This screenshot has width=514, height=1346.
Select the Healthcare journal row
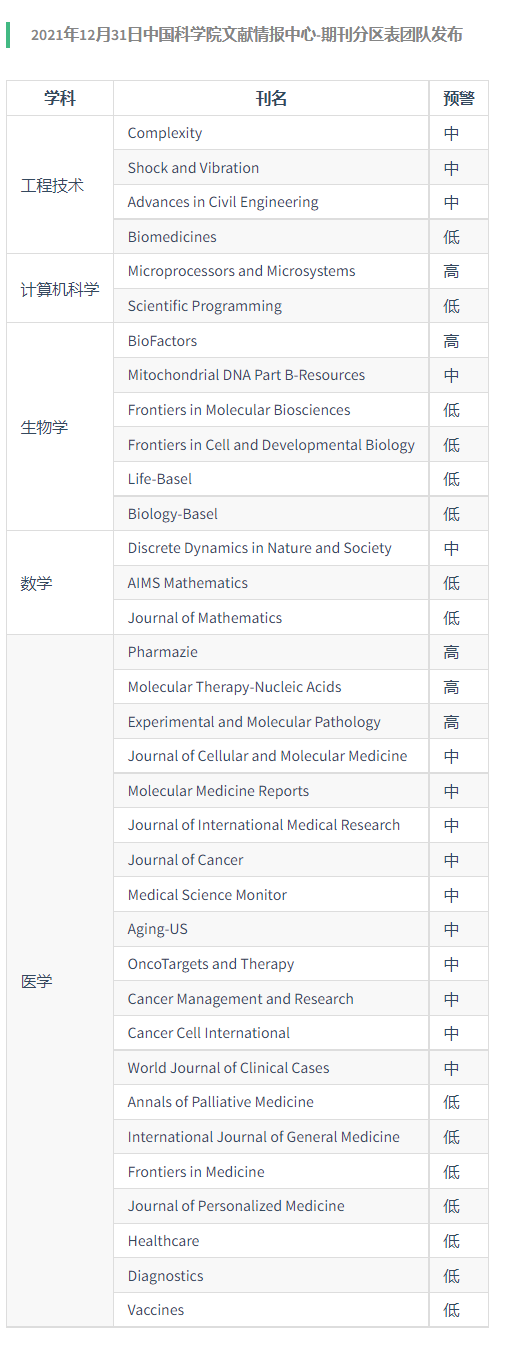click(300, 1241)
